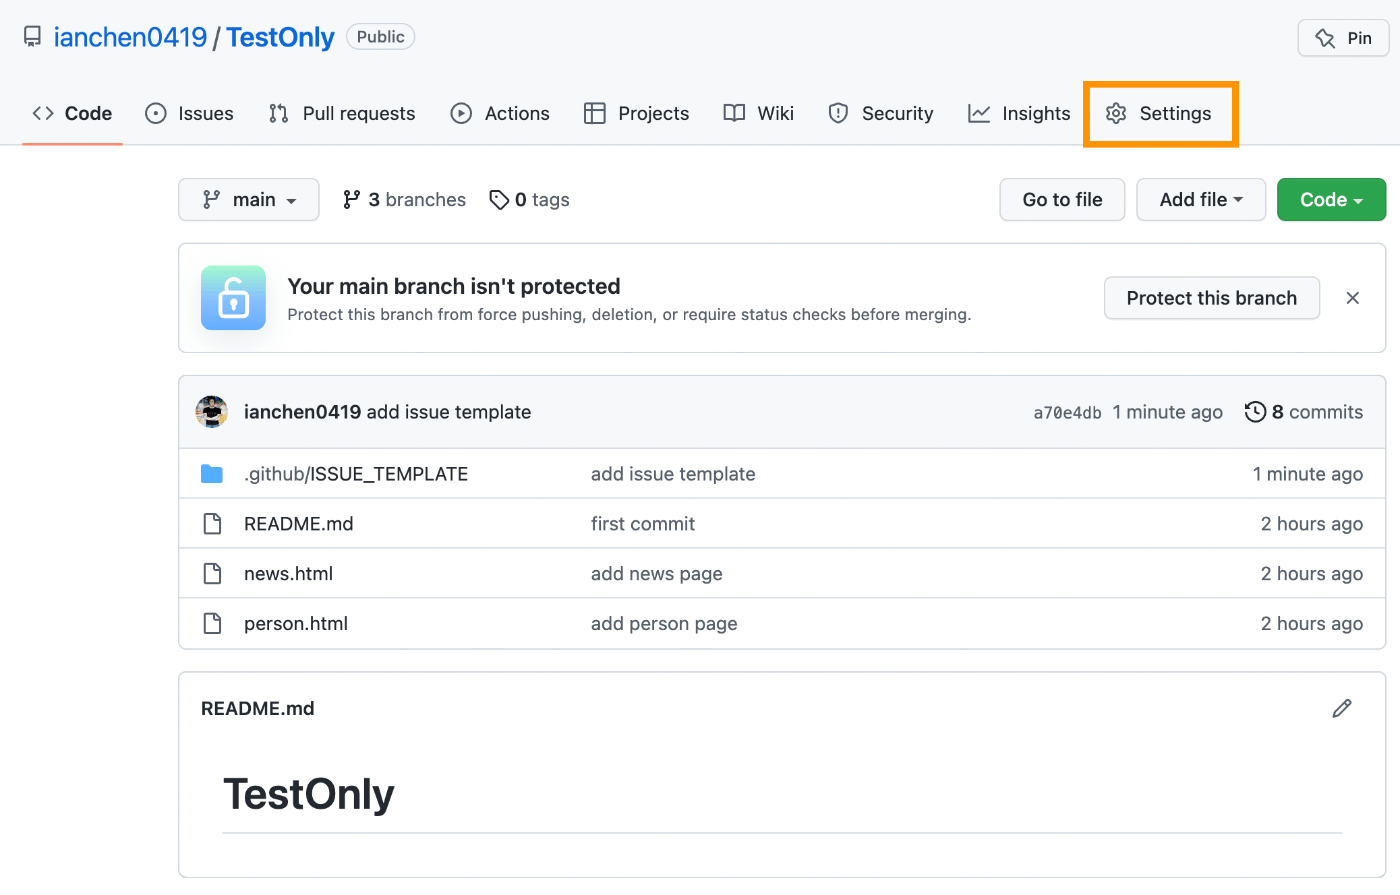The width and height of the screenshot is (1400, 895).
Task: Click the README.md heading in preview panel
Action: coord(258,708)
